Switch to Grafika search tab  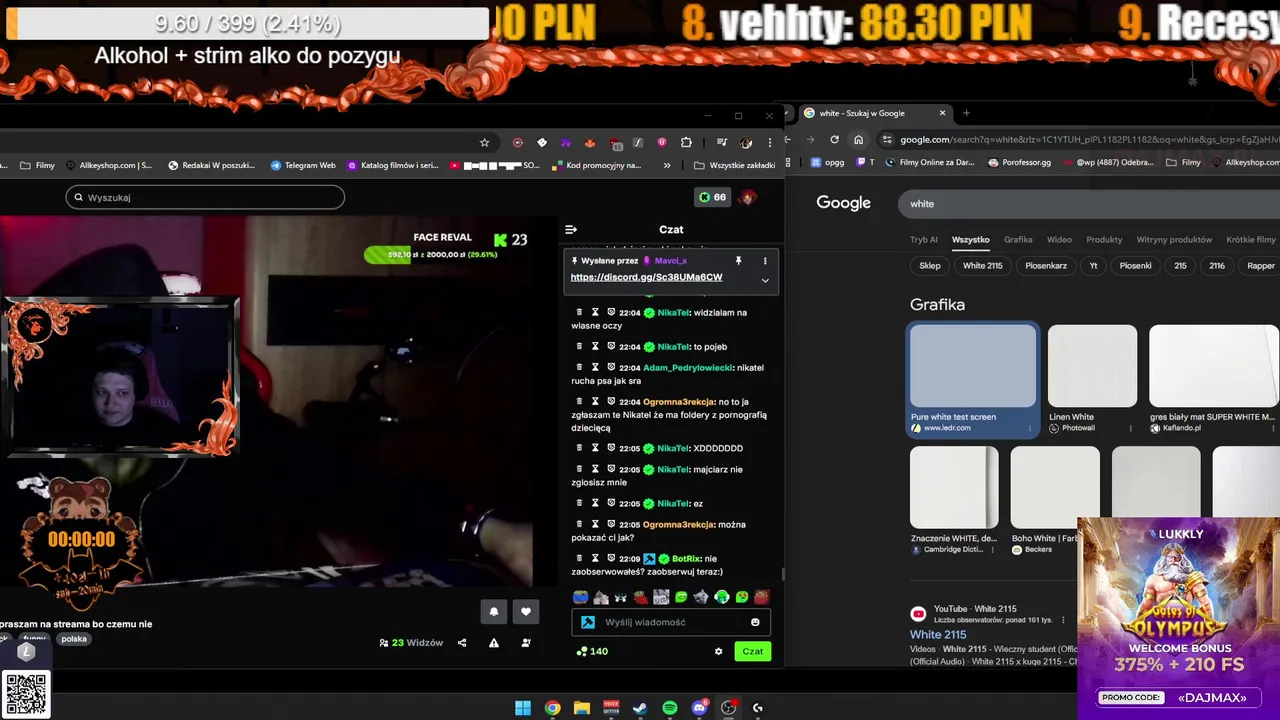tap(1018, 240)
